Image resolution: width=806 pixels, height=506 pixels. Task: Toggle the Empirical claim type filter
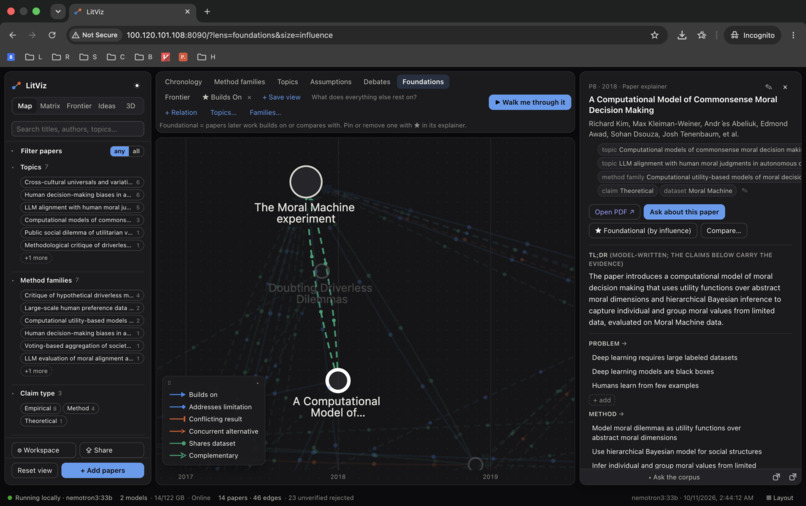(40, 408)
